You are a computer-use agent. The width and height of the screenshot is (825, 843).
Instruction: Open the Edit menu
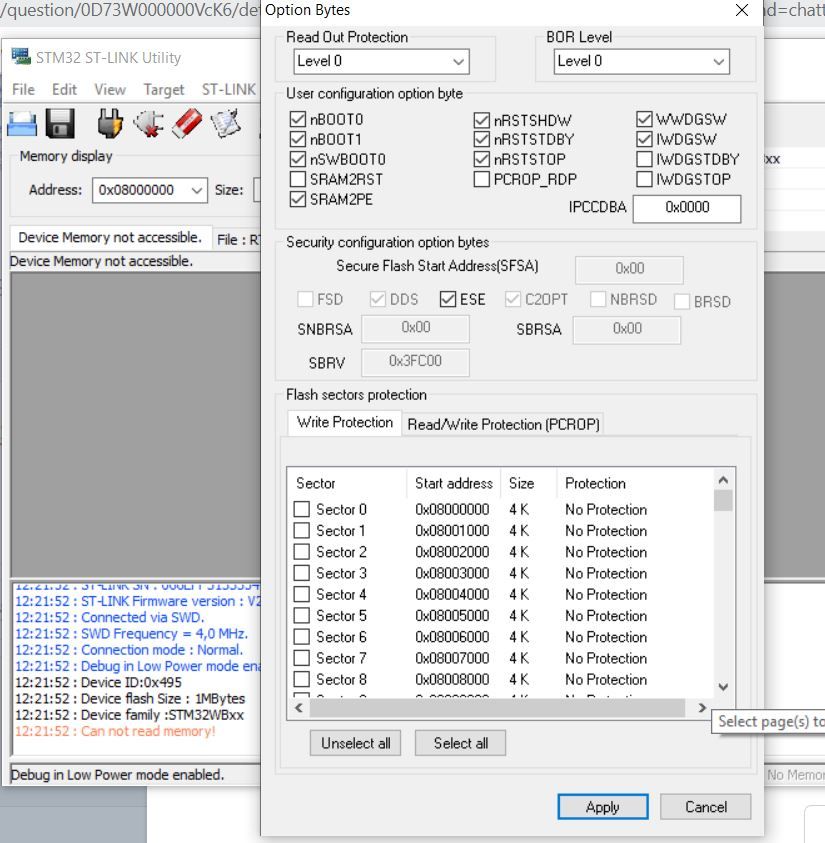click(x=64, y=89)
